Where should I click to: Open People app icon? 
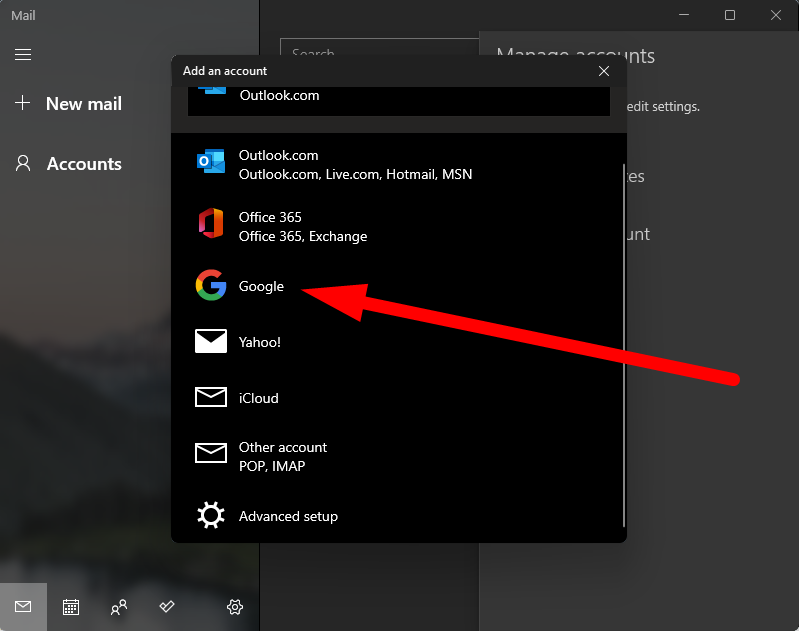(x=119, y=607)
